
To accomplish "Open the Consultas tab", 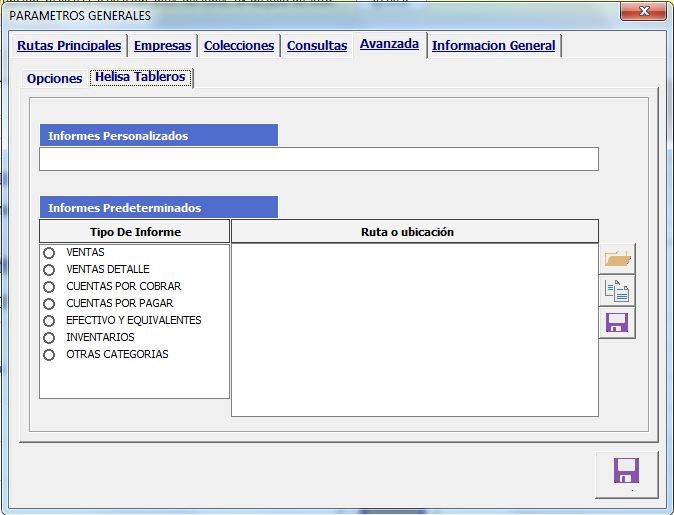I will [x=317, y=46].
